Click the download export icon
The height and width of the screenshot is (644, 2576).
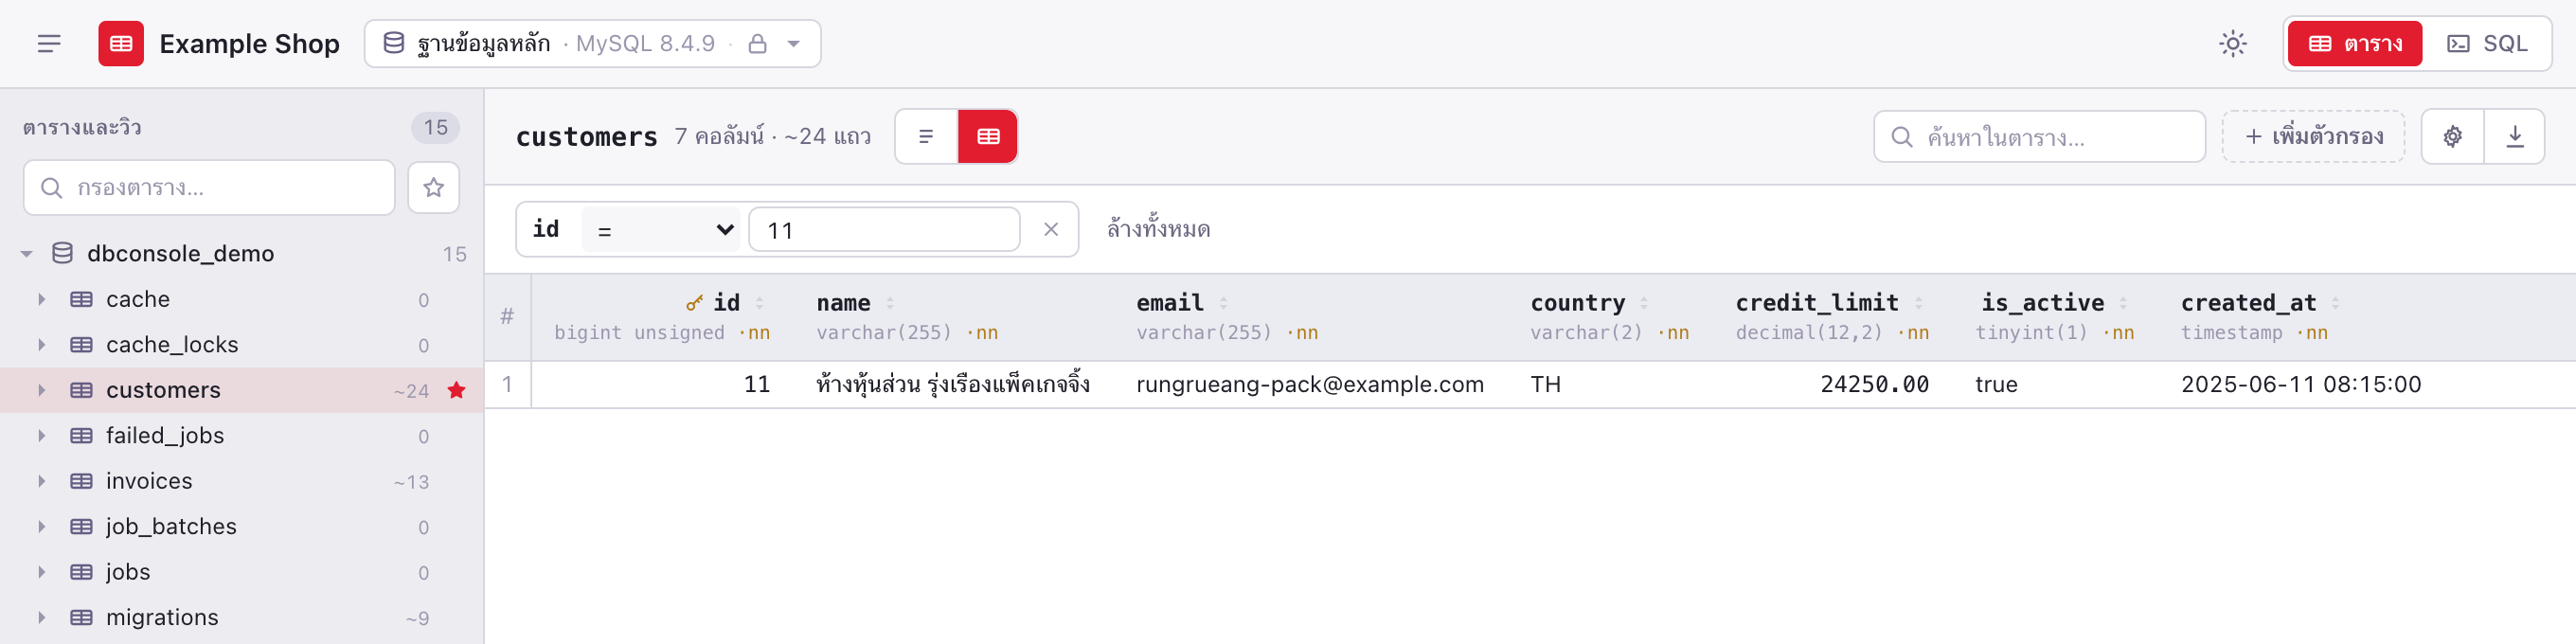pyautogui.click(x=2515, y=137)
